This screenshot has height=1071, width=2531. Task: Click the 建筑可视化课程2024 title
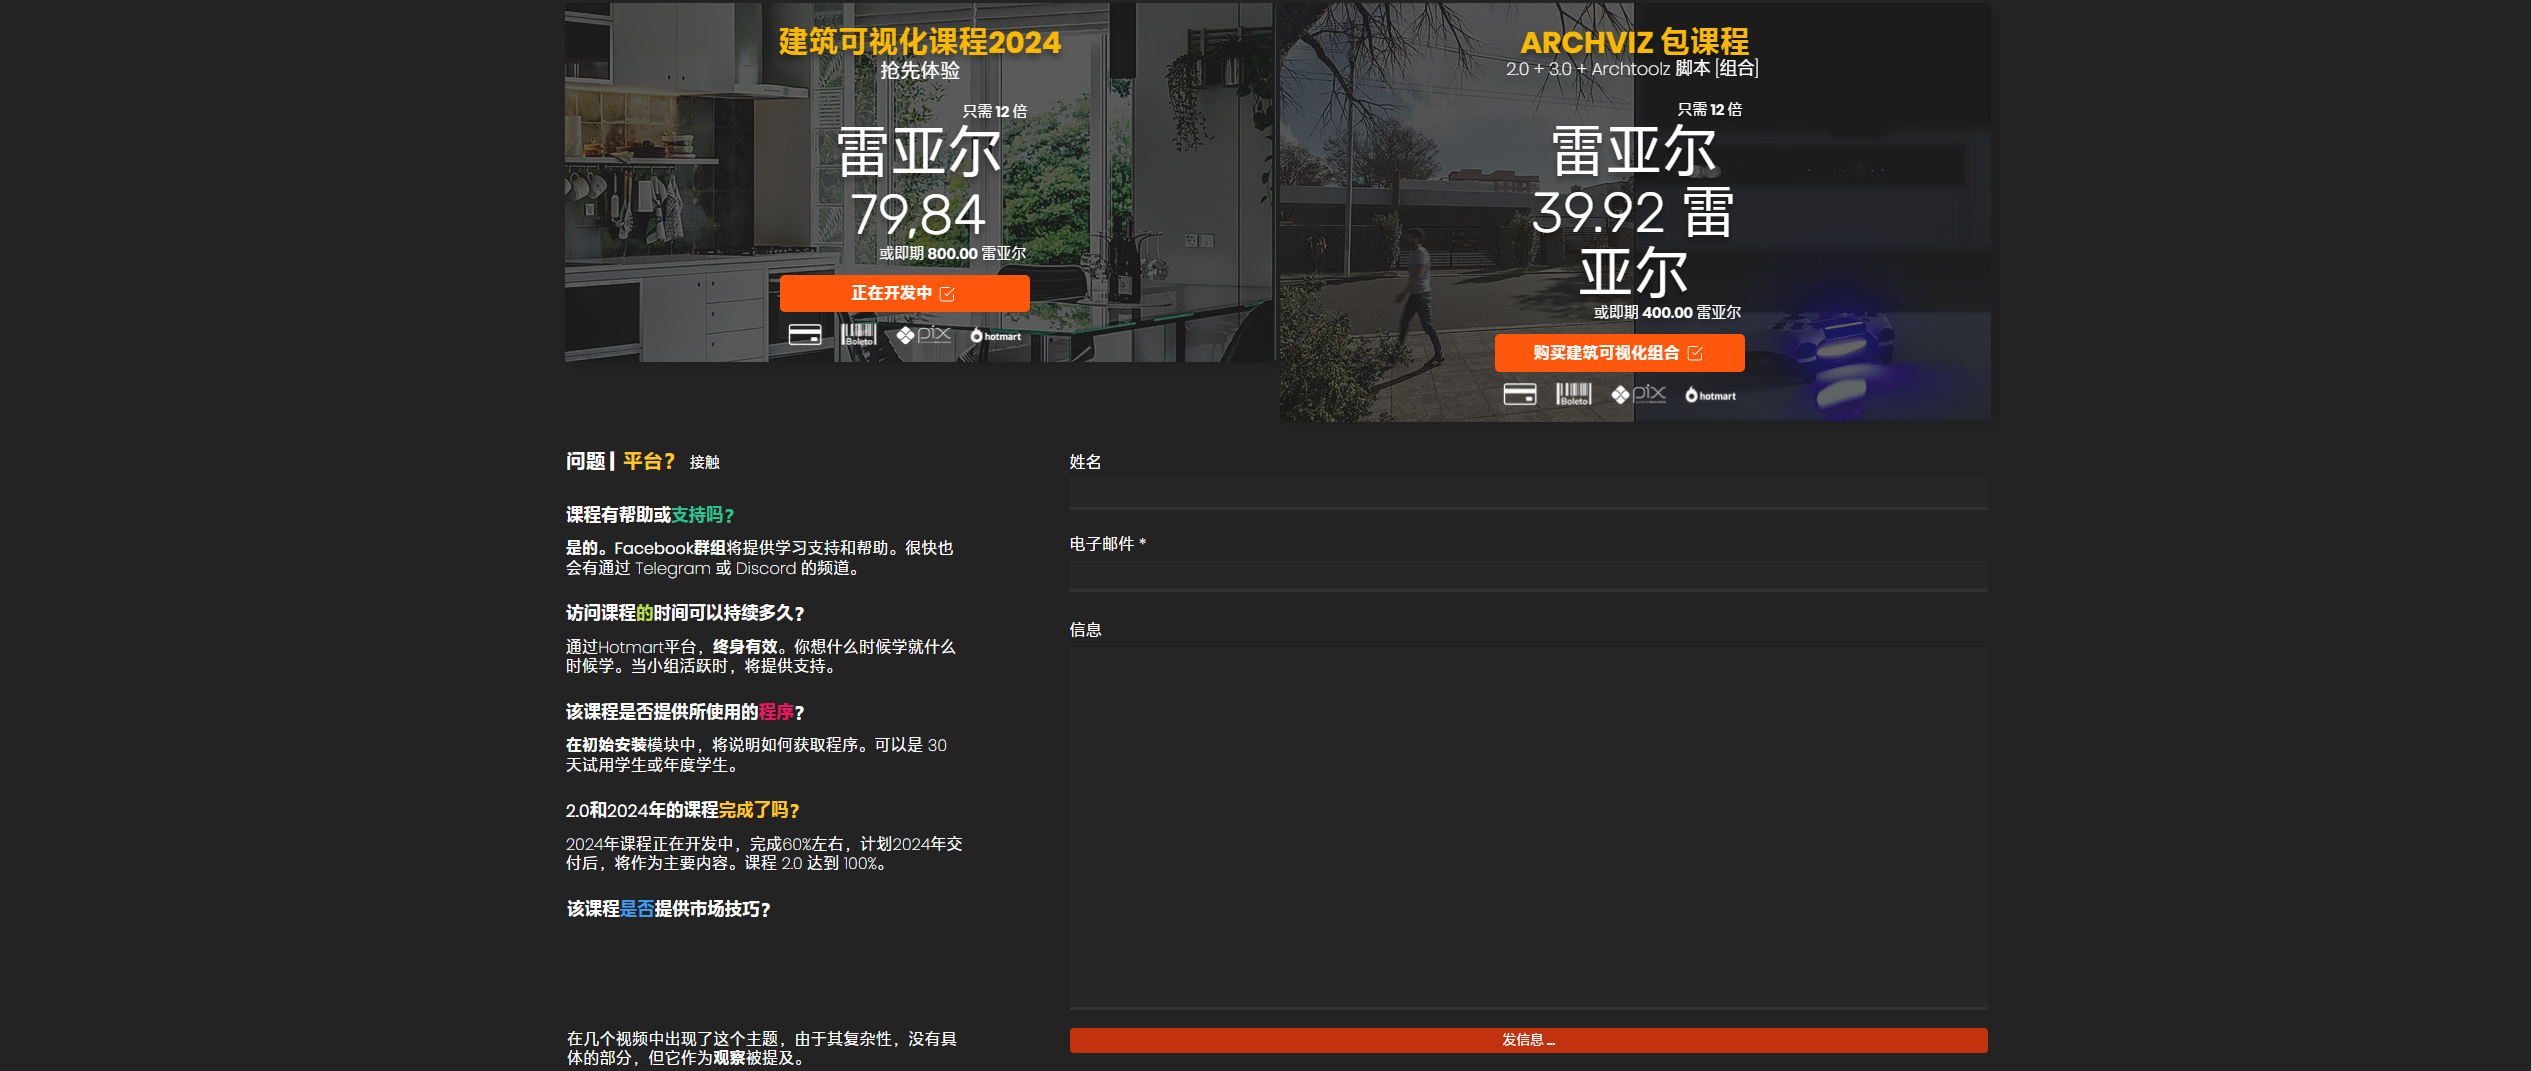pyautogui.click(x=920, y=42)
